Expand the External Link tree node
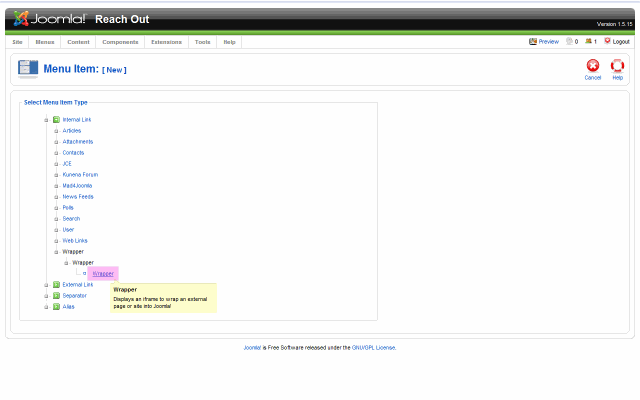Viewport: 640px width, 400px height. click(x=46, y=285)
